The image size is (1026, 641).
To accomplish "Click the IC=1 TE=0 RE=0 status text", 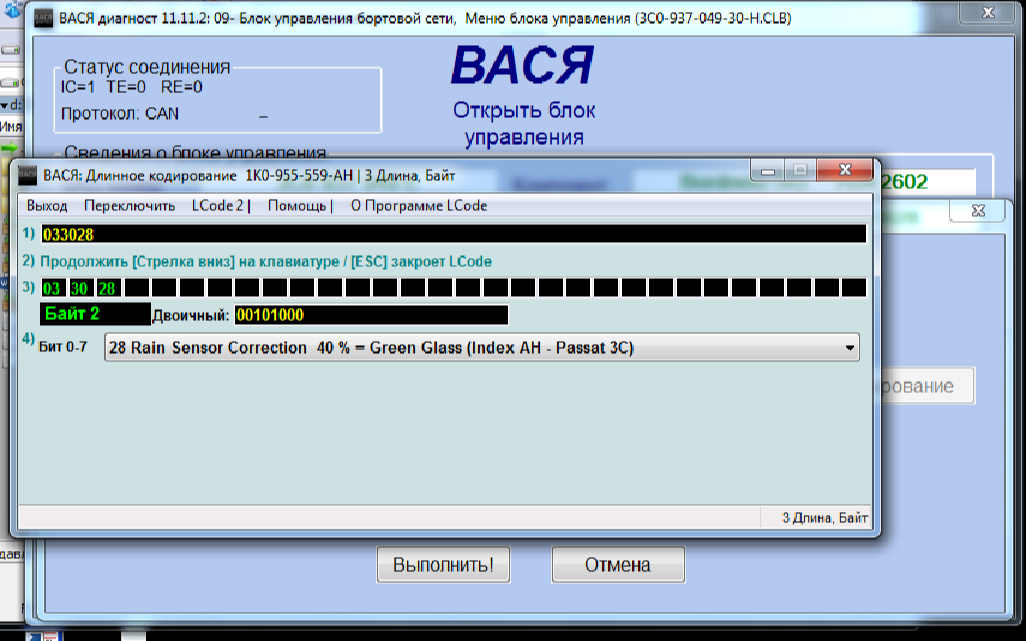I will 132,87.
